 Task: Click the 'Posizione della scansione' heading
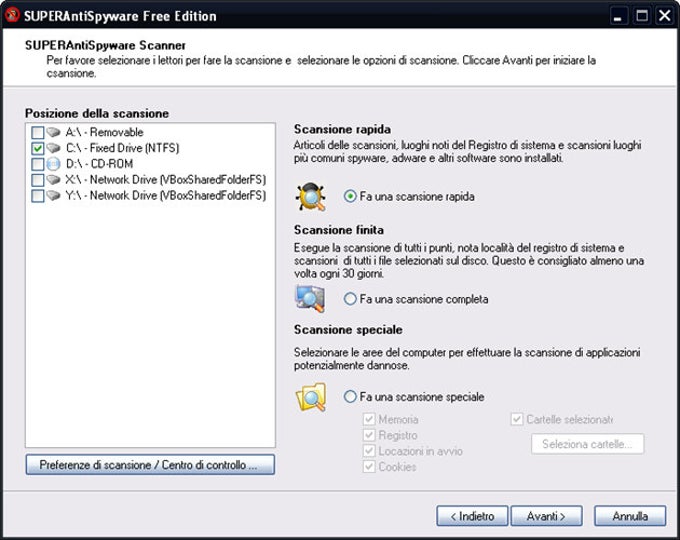coord(97,113)
